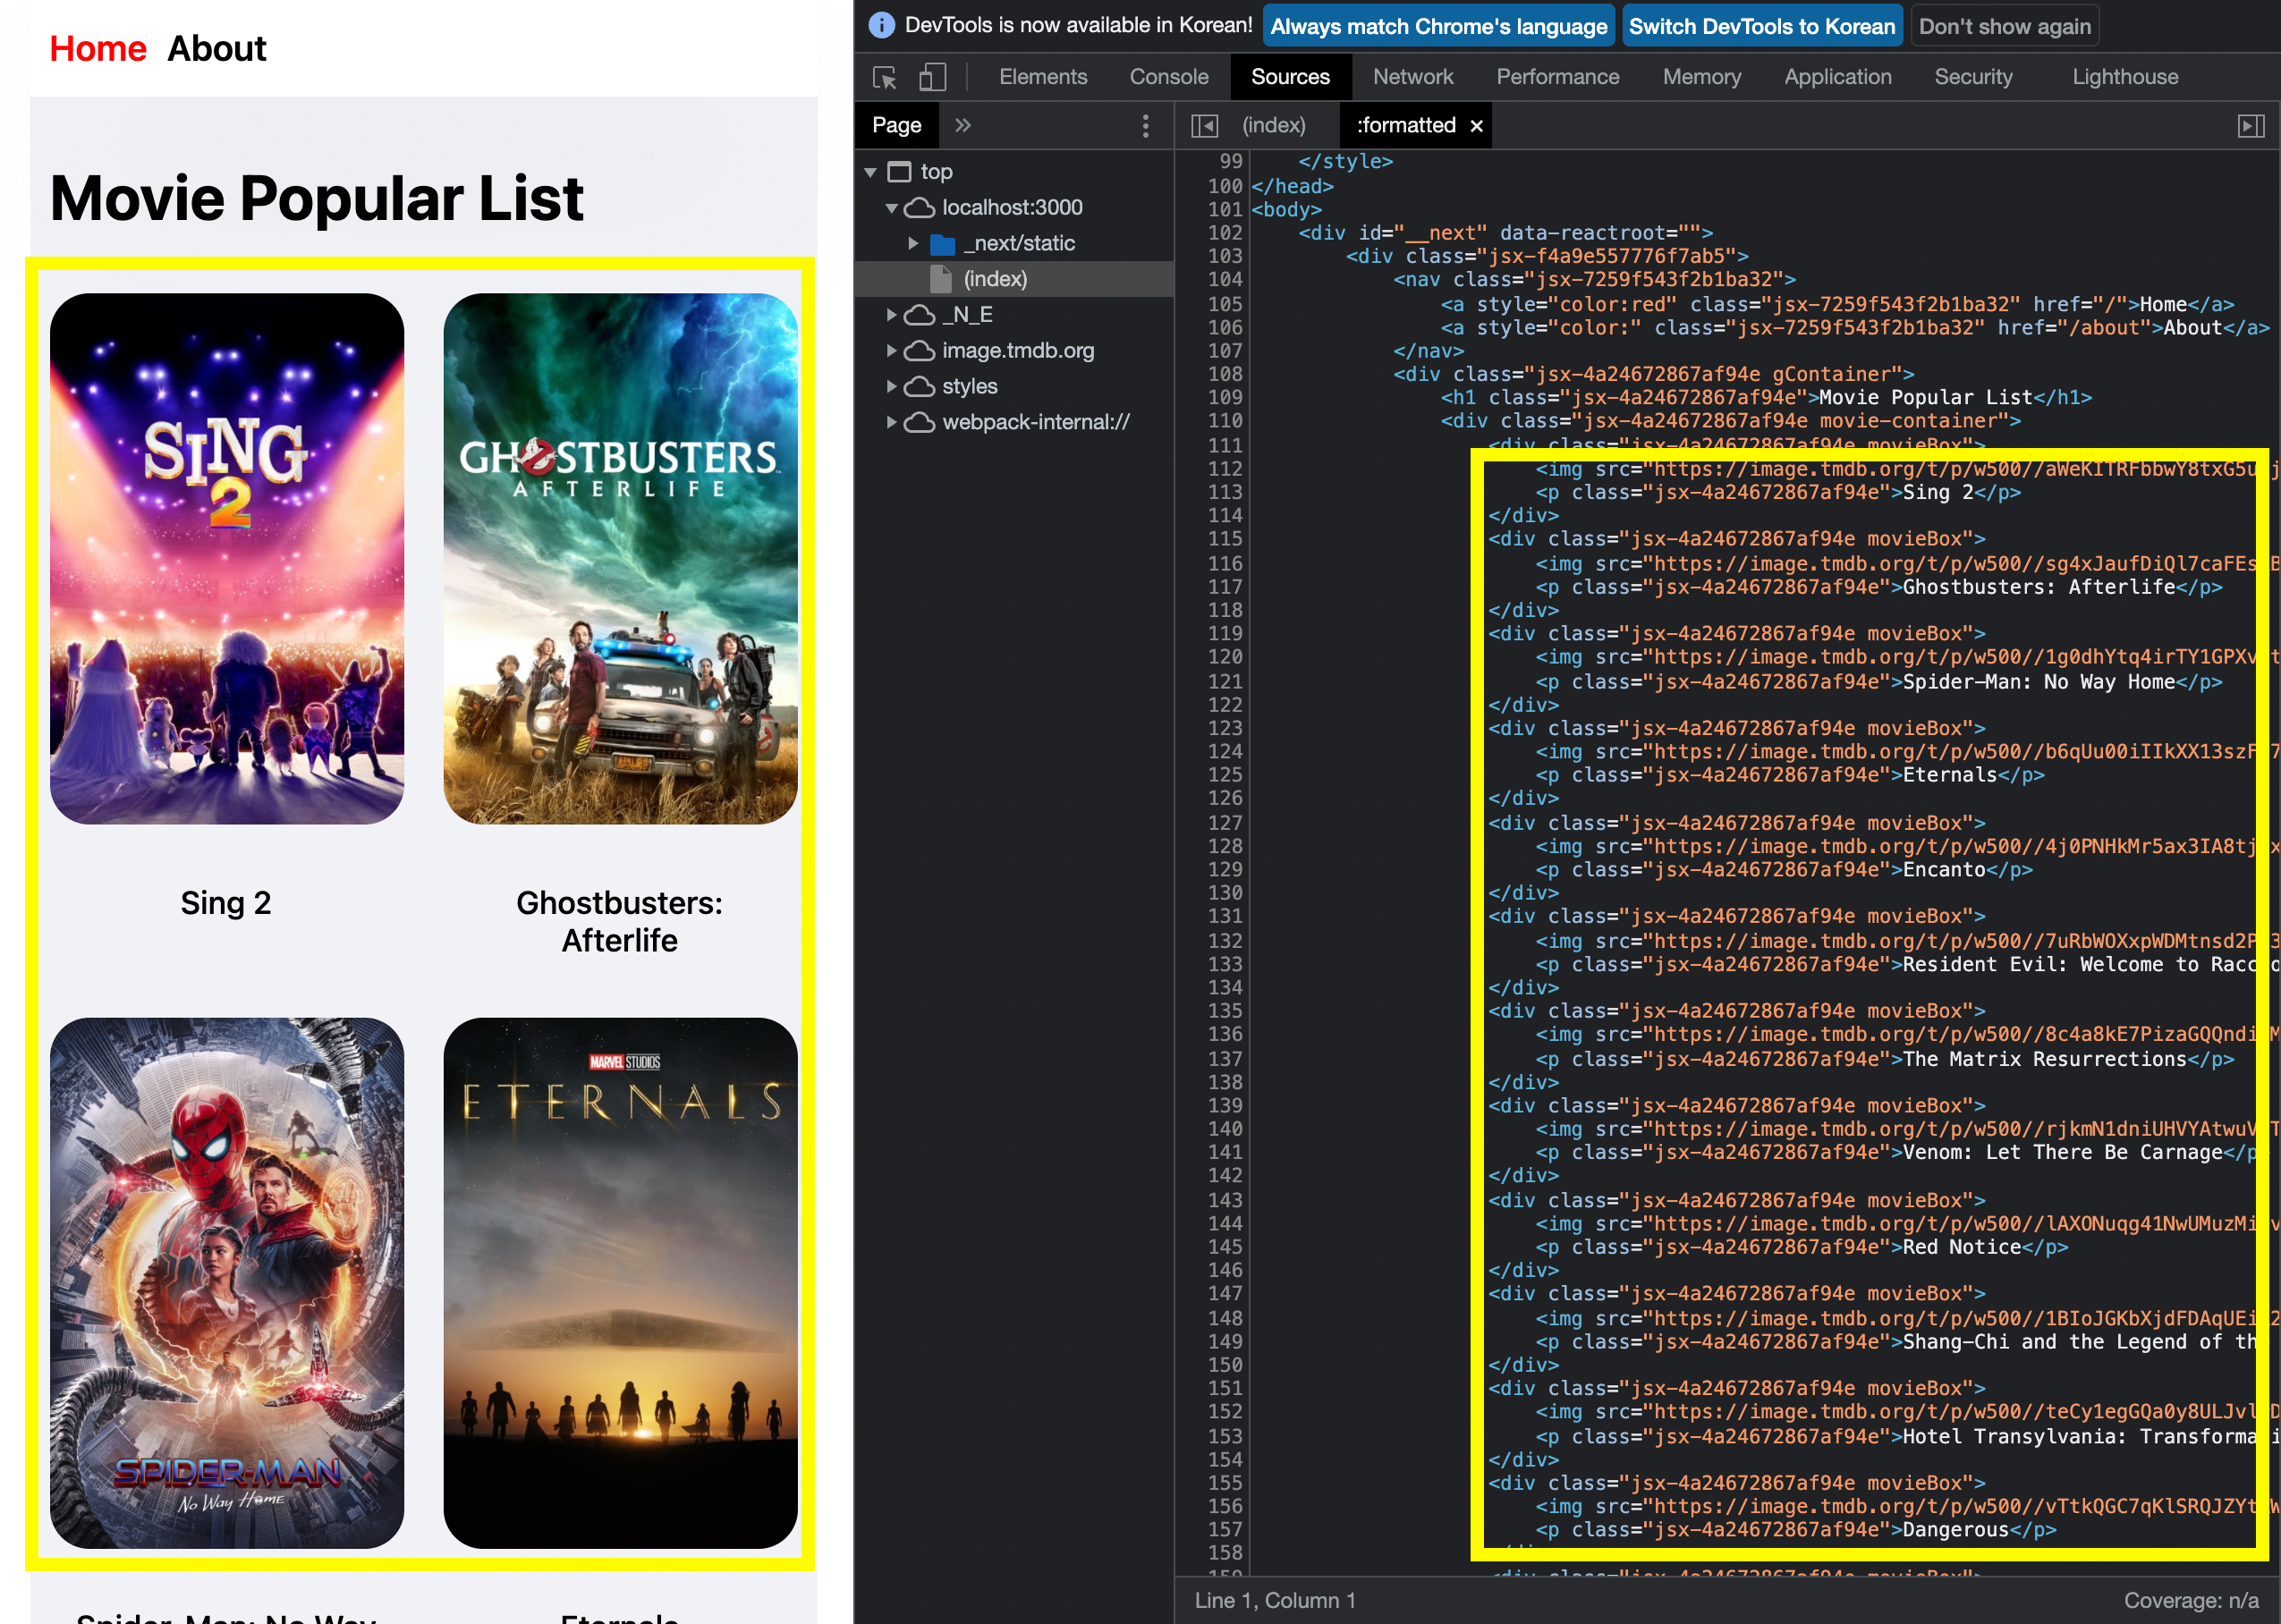The height and width of the screenshot is (1624, 2281).
Task: Click the Ghostbusters Afterlife poster
Action: tap(620, 558)
